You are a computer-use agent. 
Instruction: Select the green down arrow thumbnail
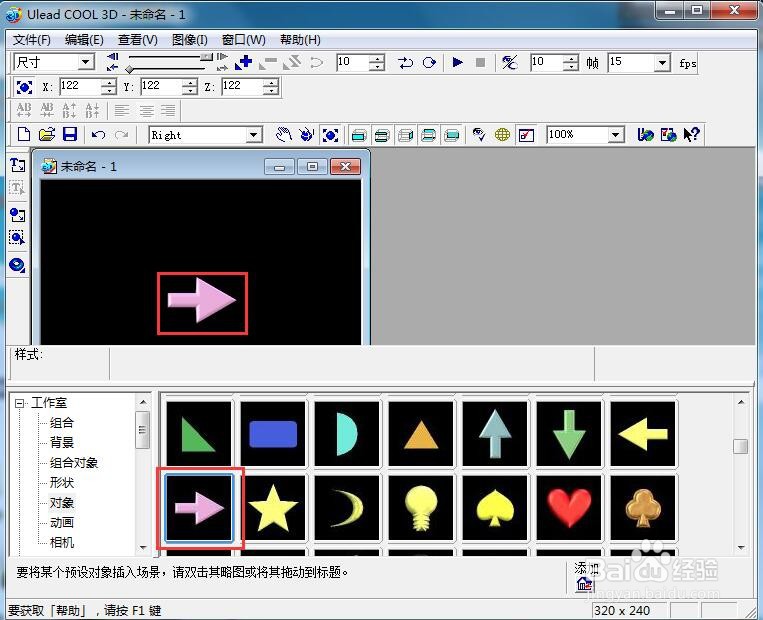click(x=568, y=434)
